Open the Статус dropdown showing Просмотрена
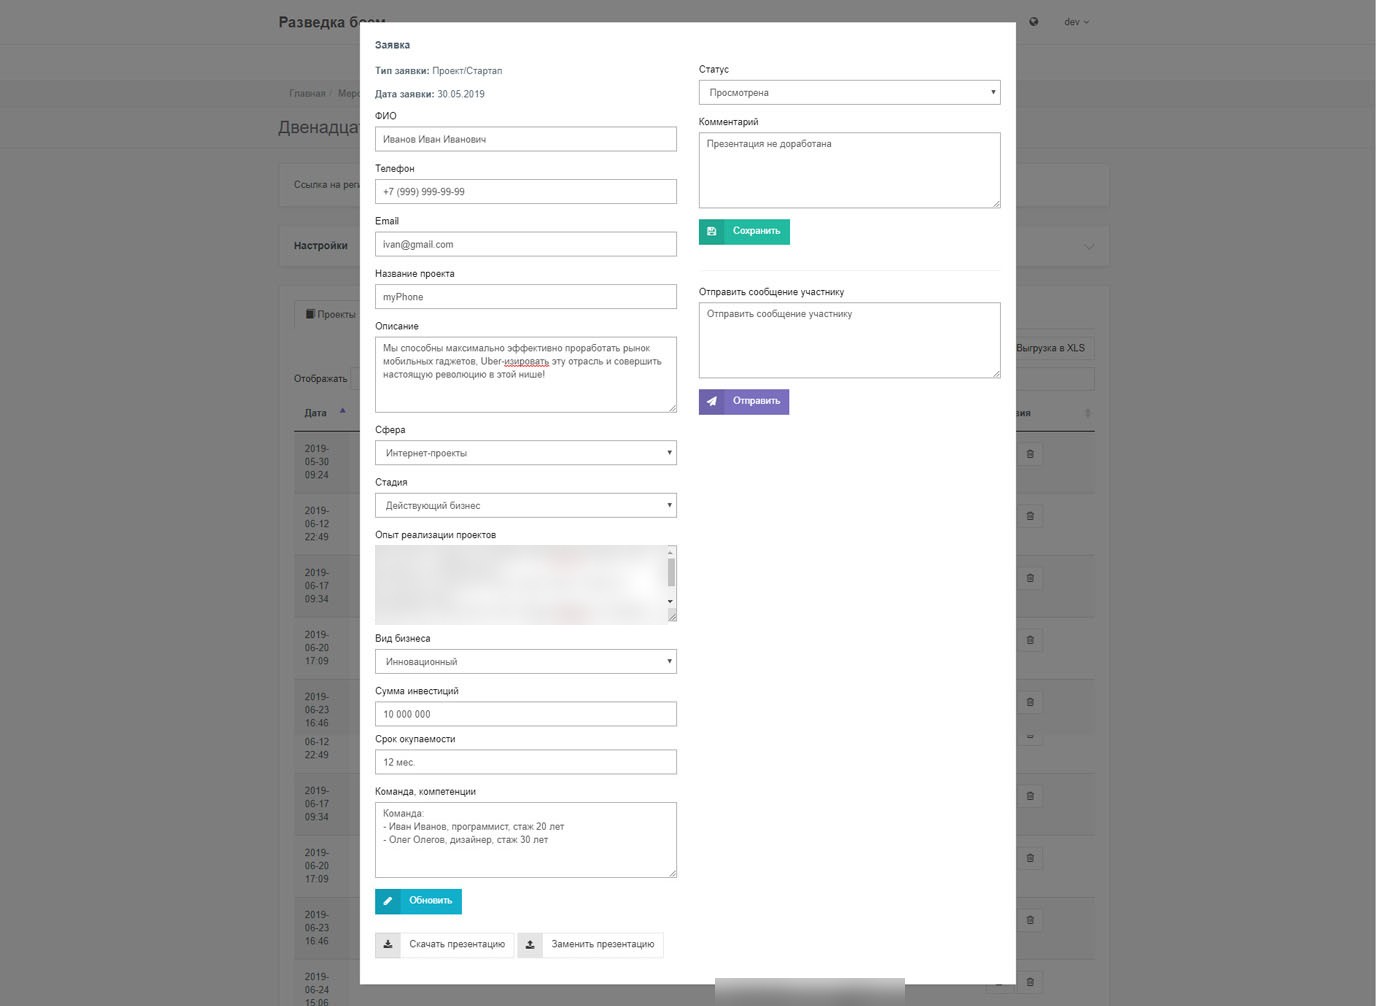Screen dimensions: 1376x1006 coord(849,92)
